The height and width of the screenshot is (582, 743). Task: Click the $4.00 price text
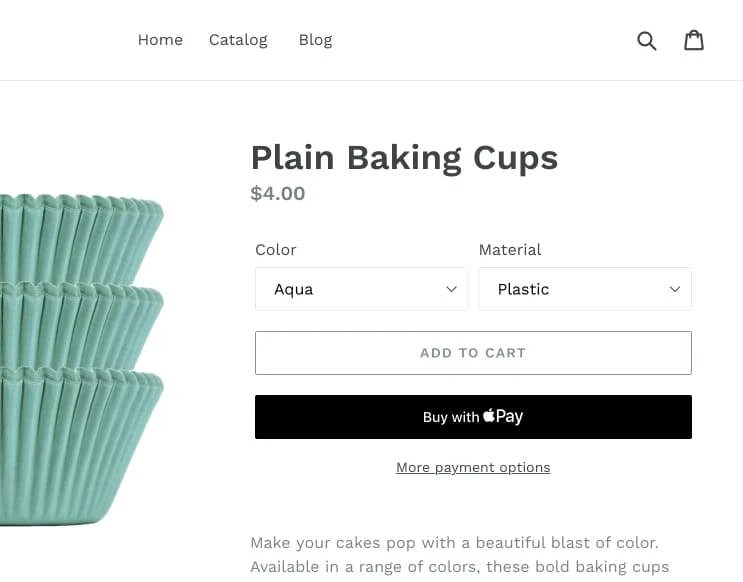(278, 193)
